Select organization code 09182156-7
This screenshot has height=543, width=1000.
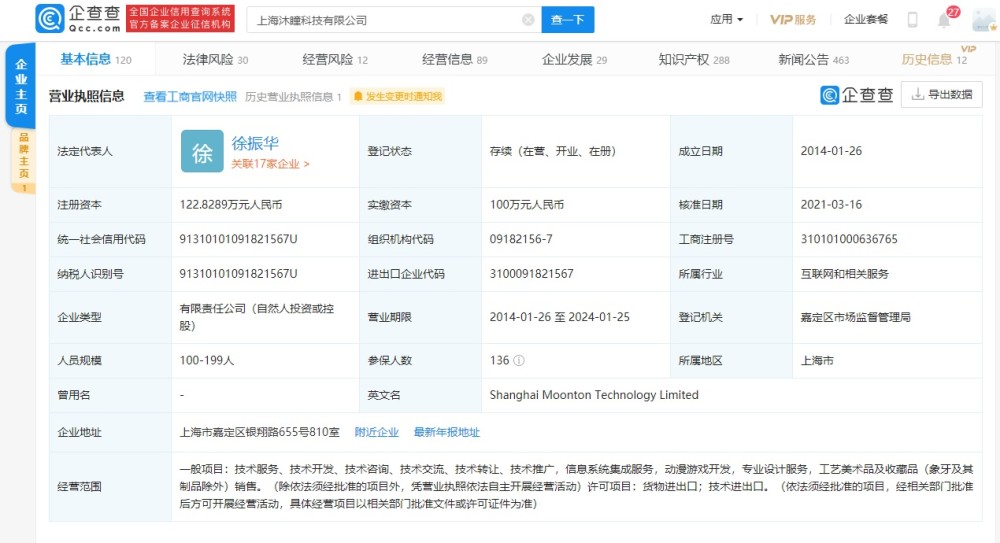tap(521, 239)
